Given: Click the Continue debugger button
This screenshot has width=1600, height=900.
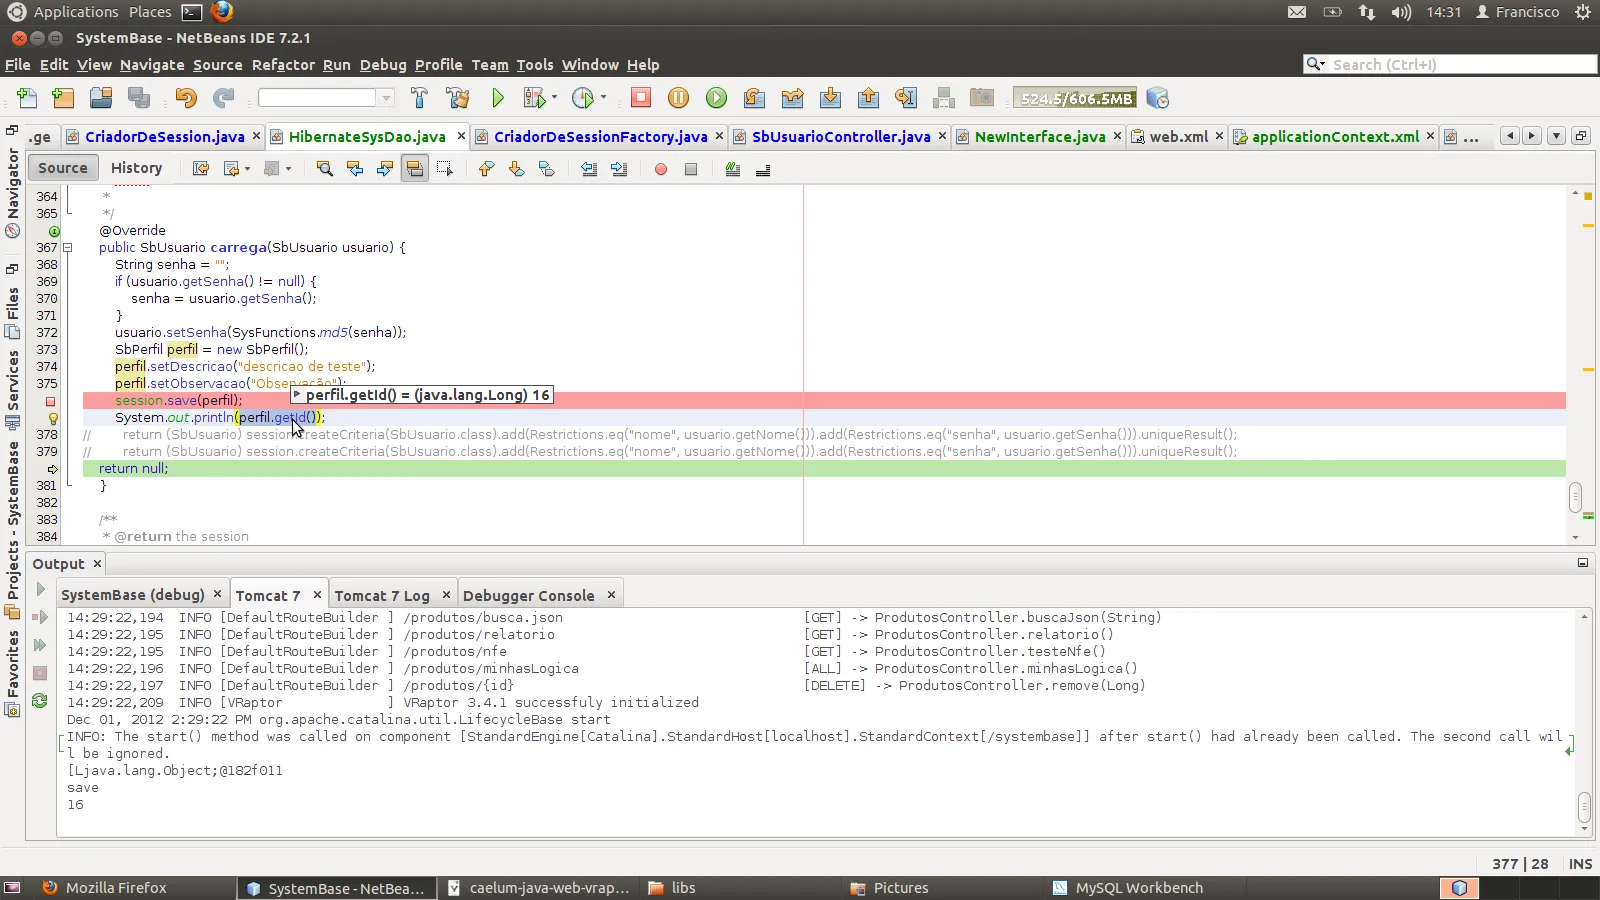Looking at the screenshot, I should (716, 98).
